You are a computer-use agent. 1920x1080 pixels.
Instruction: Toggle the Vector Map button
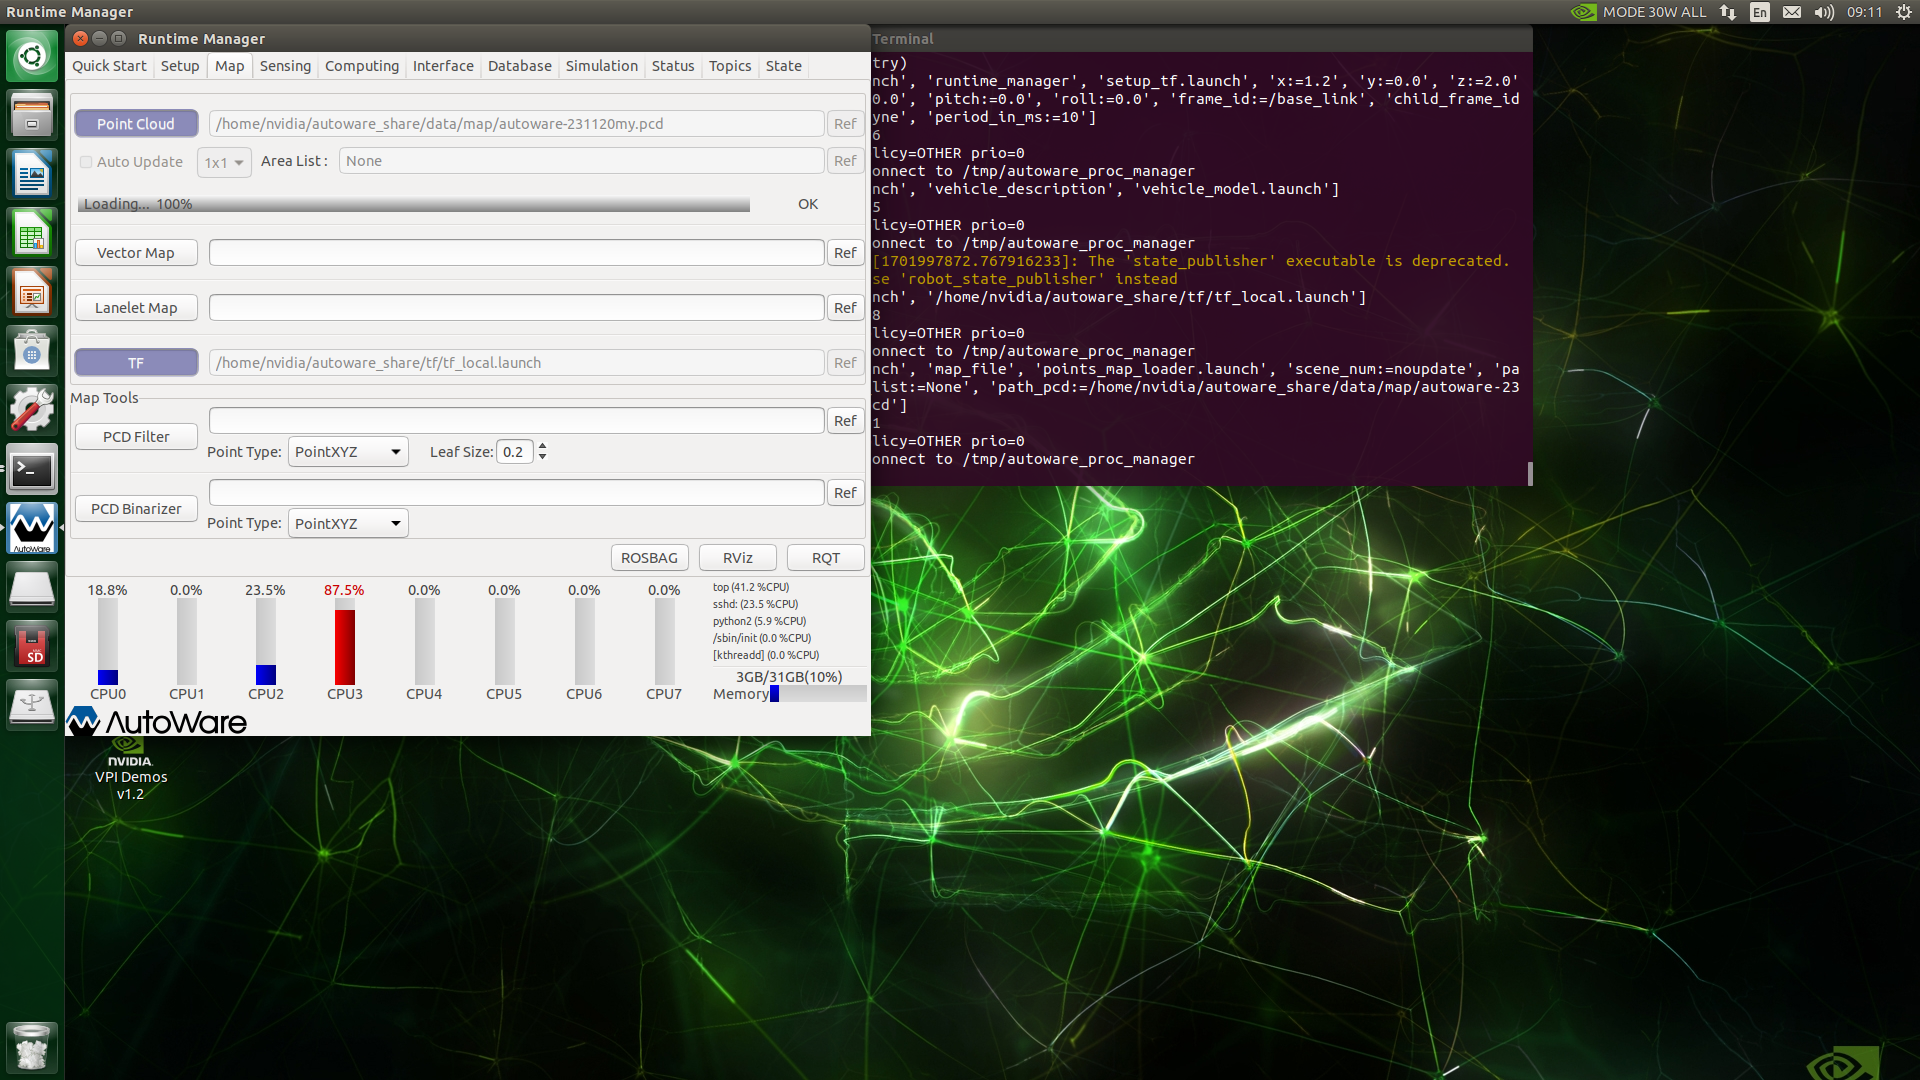click(x=136, y=253)
